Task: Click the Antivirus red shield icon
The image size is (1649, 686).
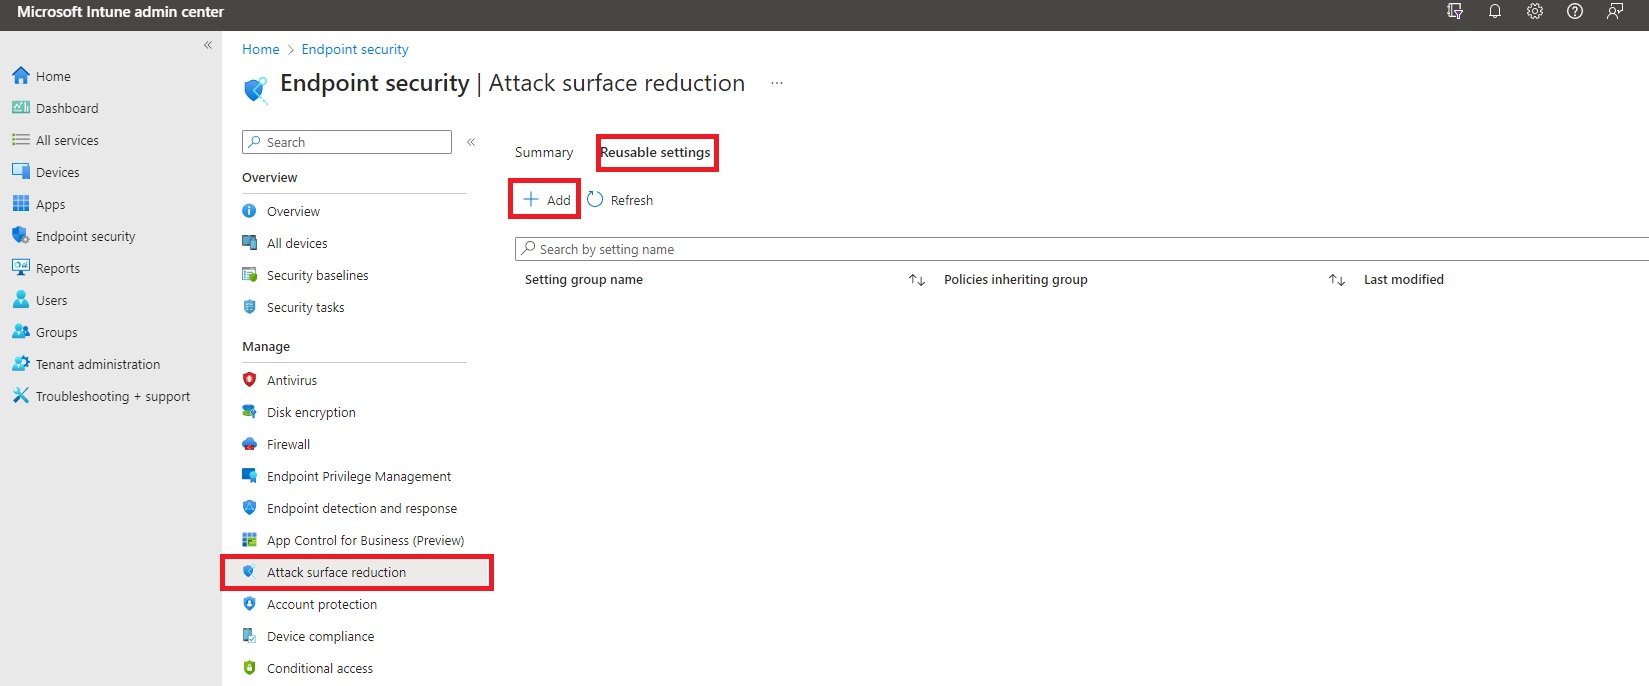Action: point(250,380)
